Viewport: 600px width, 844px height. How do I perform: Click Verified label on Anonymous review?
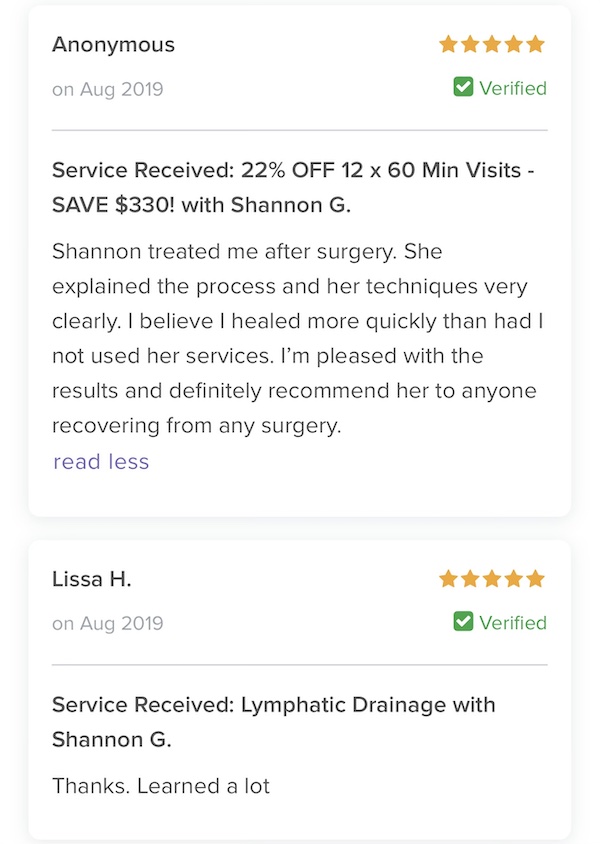pos(513,88)
